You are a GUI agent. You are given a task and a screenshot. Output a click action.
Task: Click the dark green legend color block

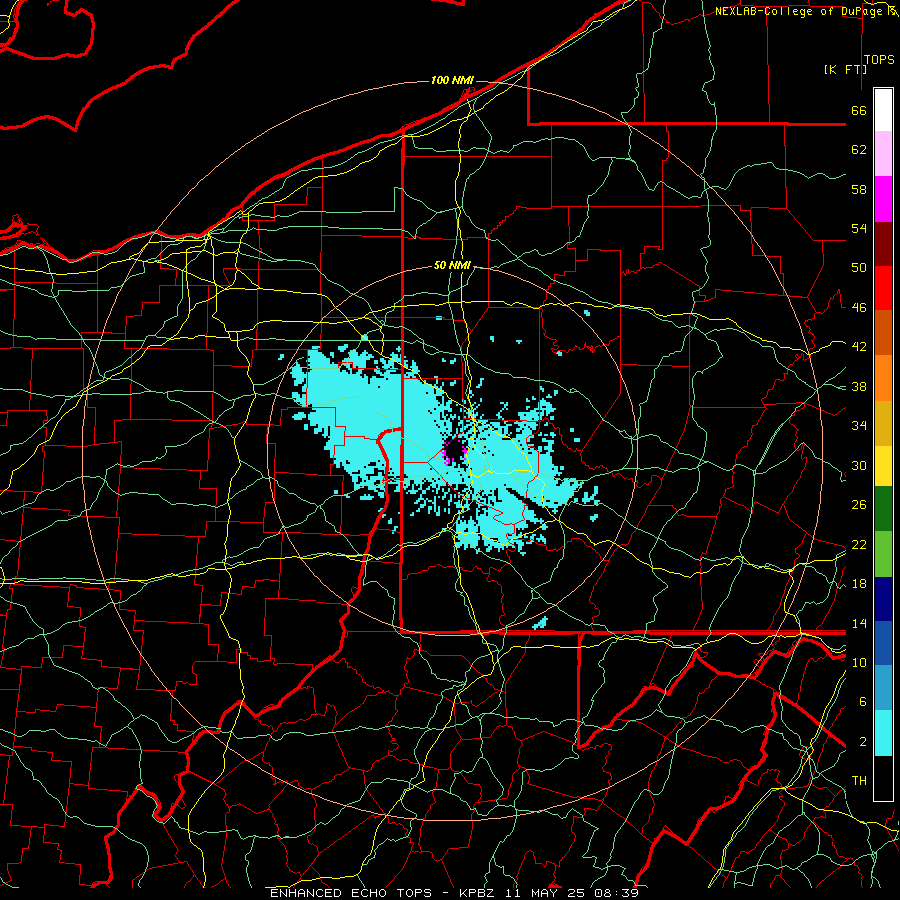pos(883,509)
